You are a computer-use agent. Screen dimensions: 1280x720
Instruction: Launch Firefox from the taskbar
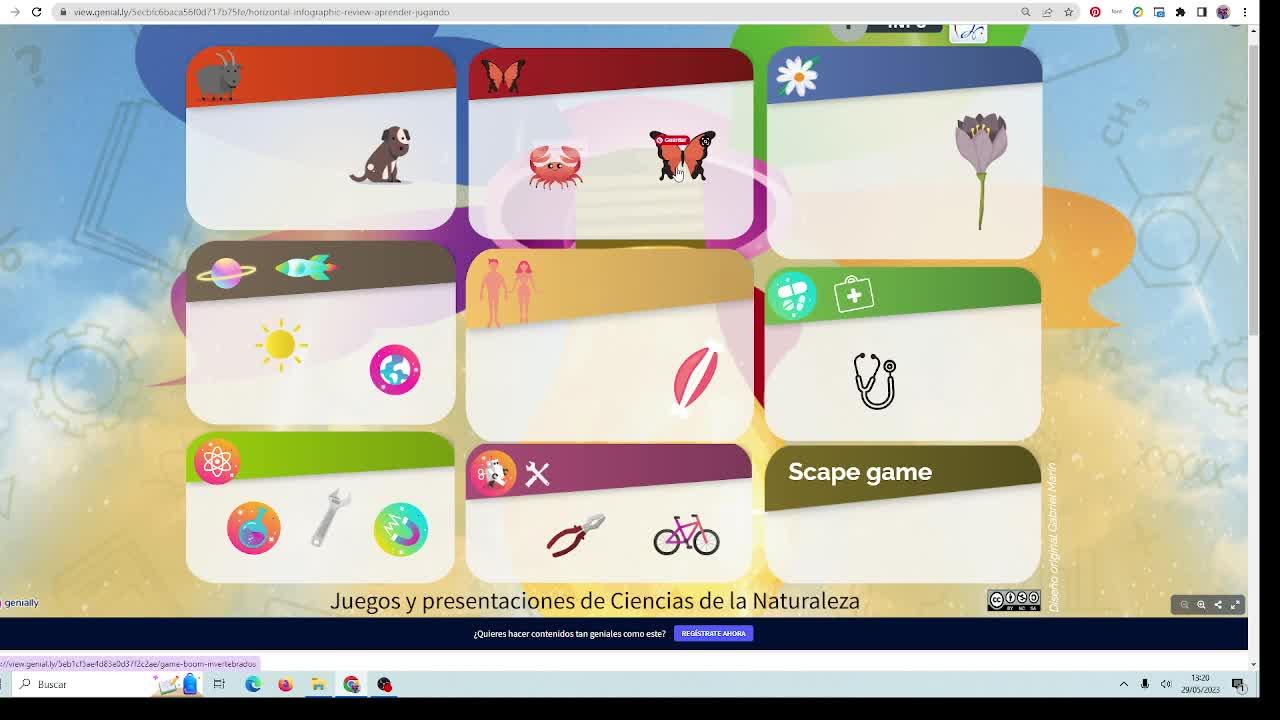pos(285,684)
